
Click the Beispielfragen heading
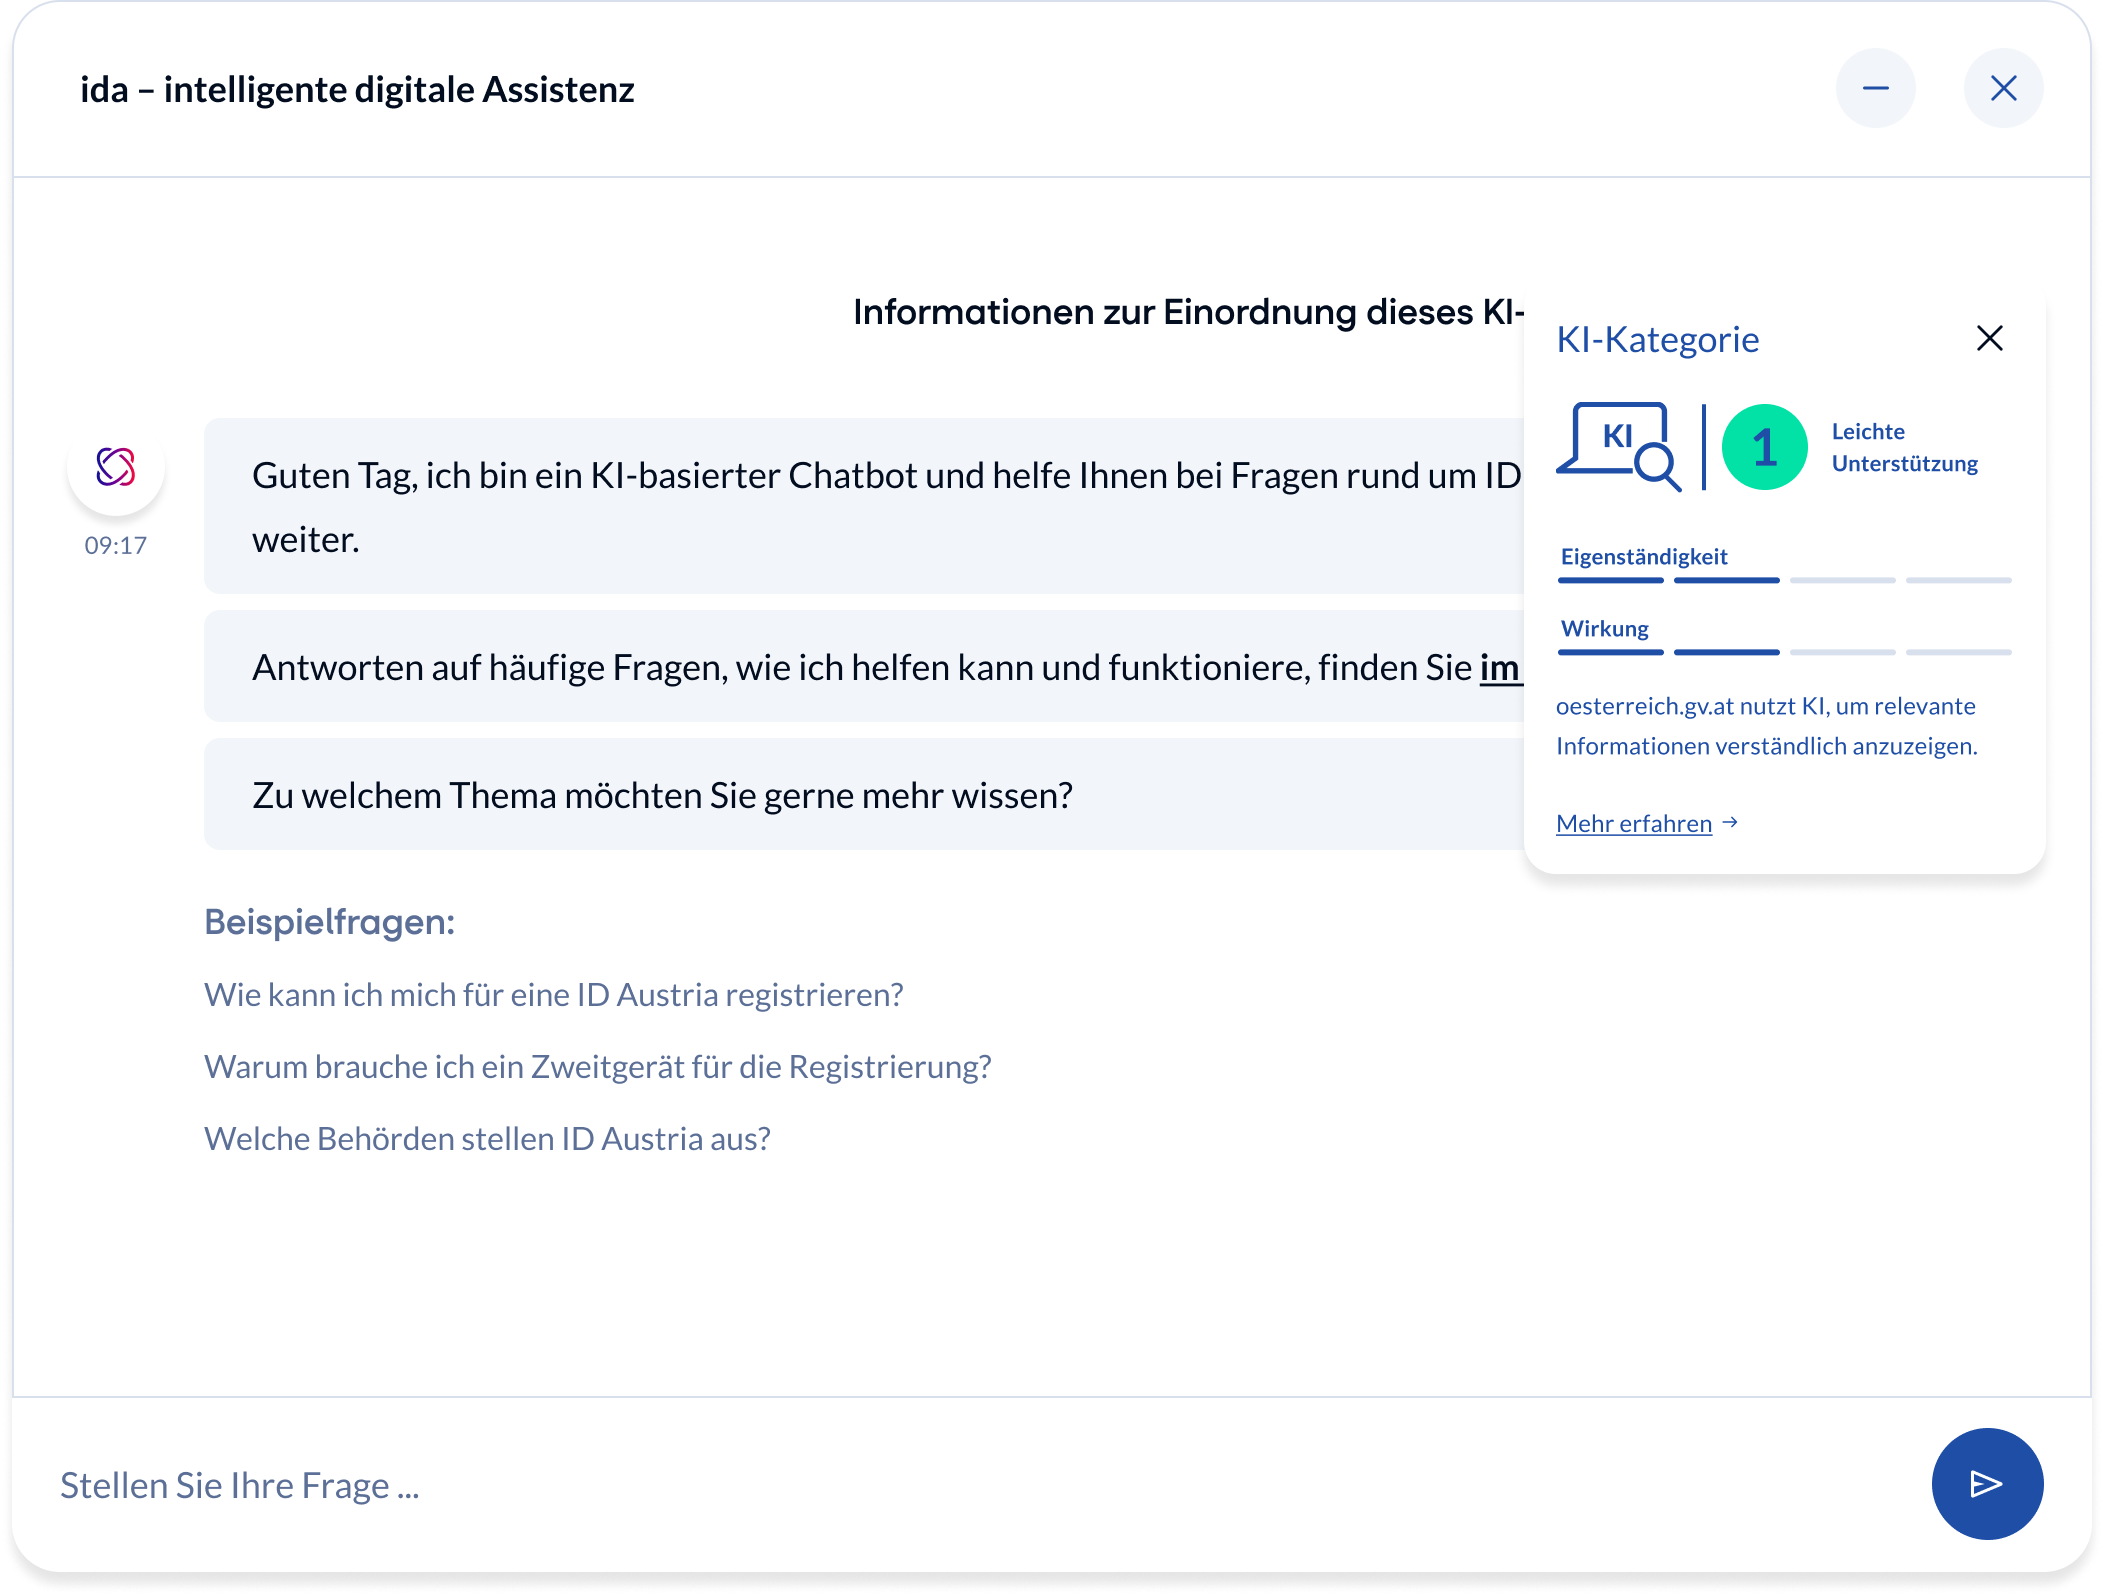[x=330, y=922]
